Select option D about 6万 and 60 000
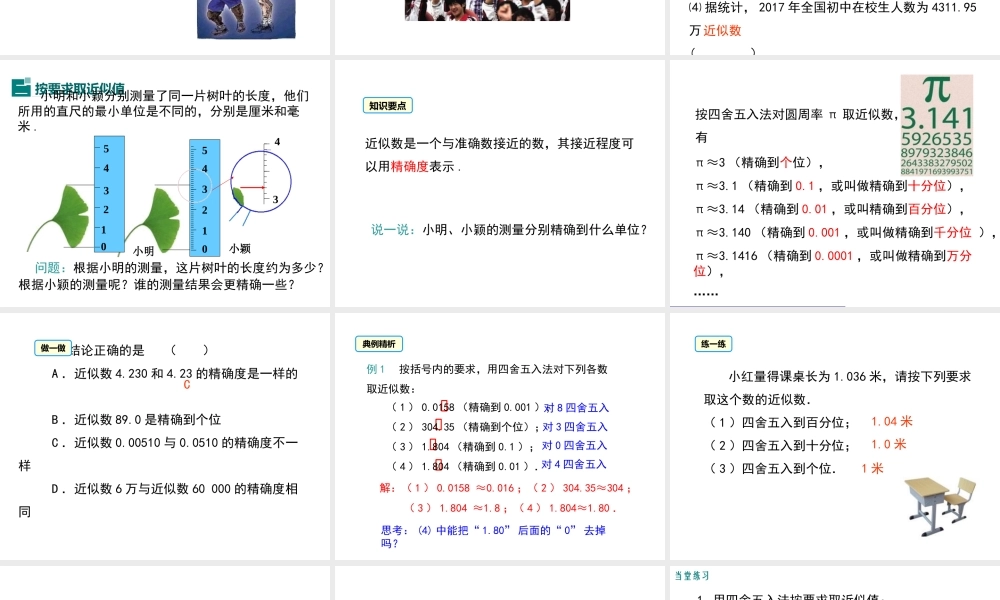The width and height of the screenshot is (1000, 600). click(x=158, y=500)
